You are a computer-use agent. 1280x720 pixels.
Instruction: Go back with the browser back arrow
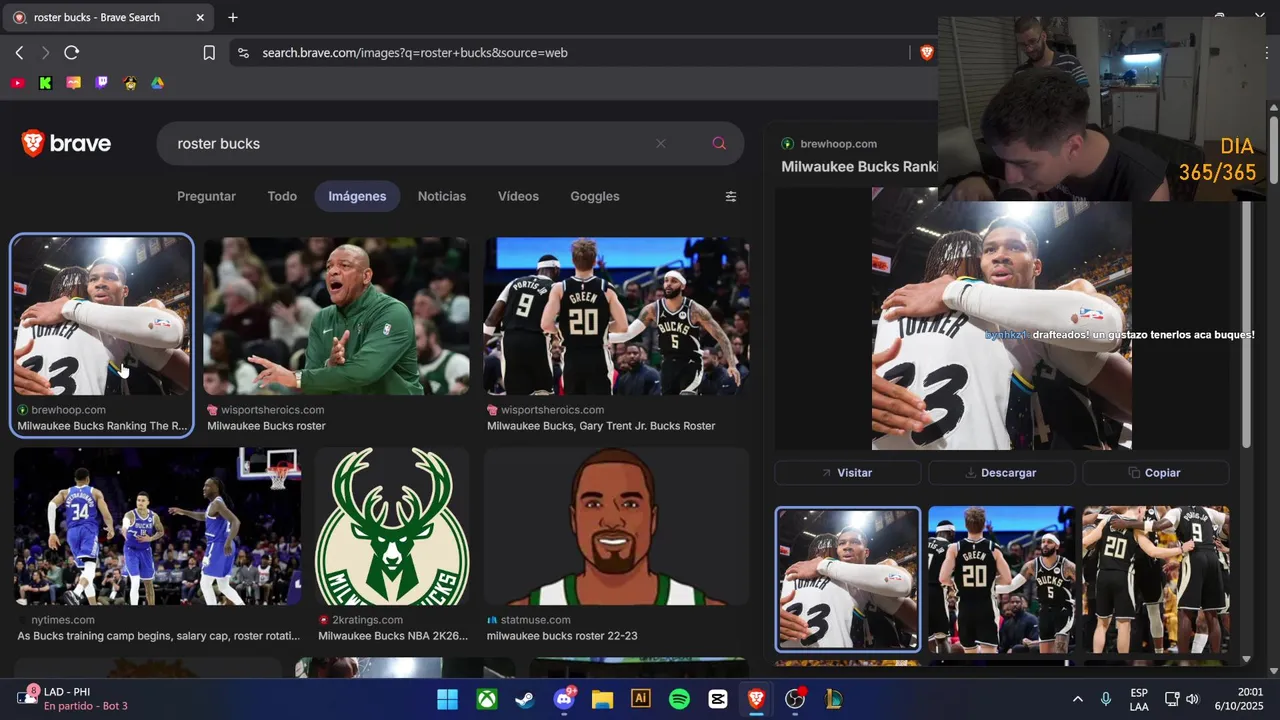pos(19,53)
